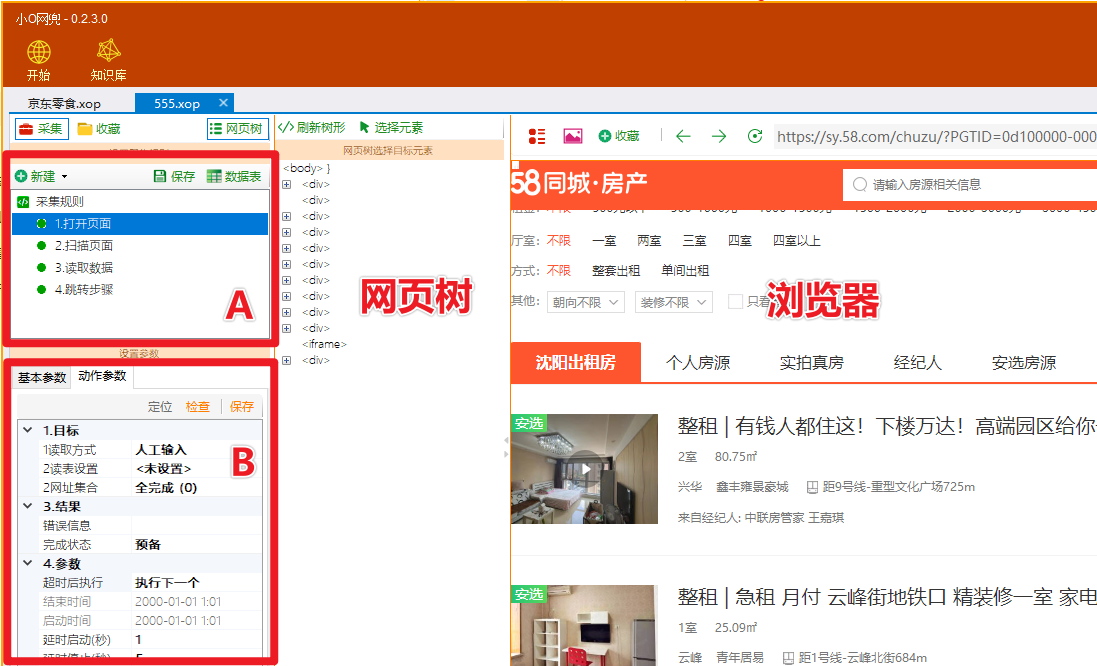Click 刷新树形 refresh tree button
Image resolution: width=1097 pixels, height=666 pixels.
[312, 127]
